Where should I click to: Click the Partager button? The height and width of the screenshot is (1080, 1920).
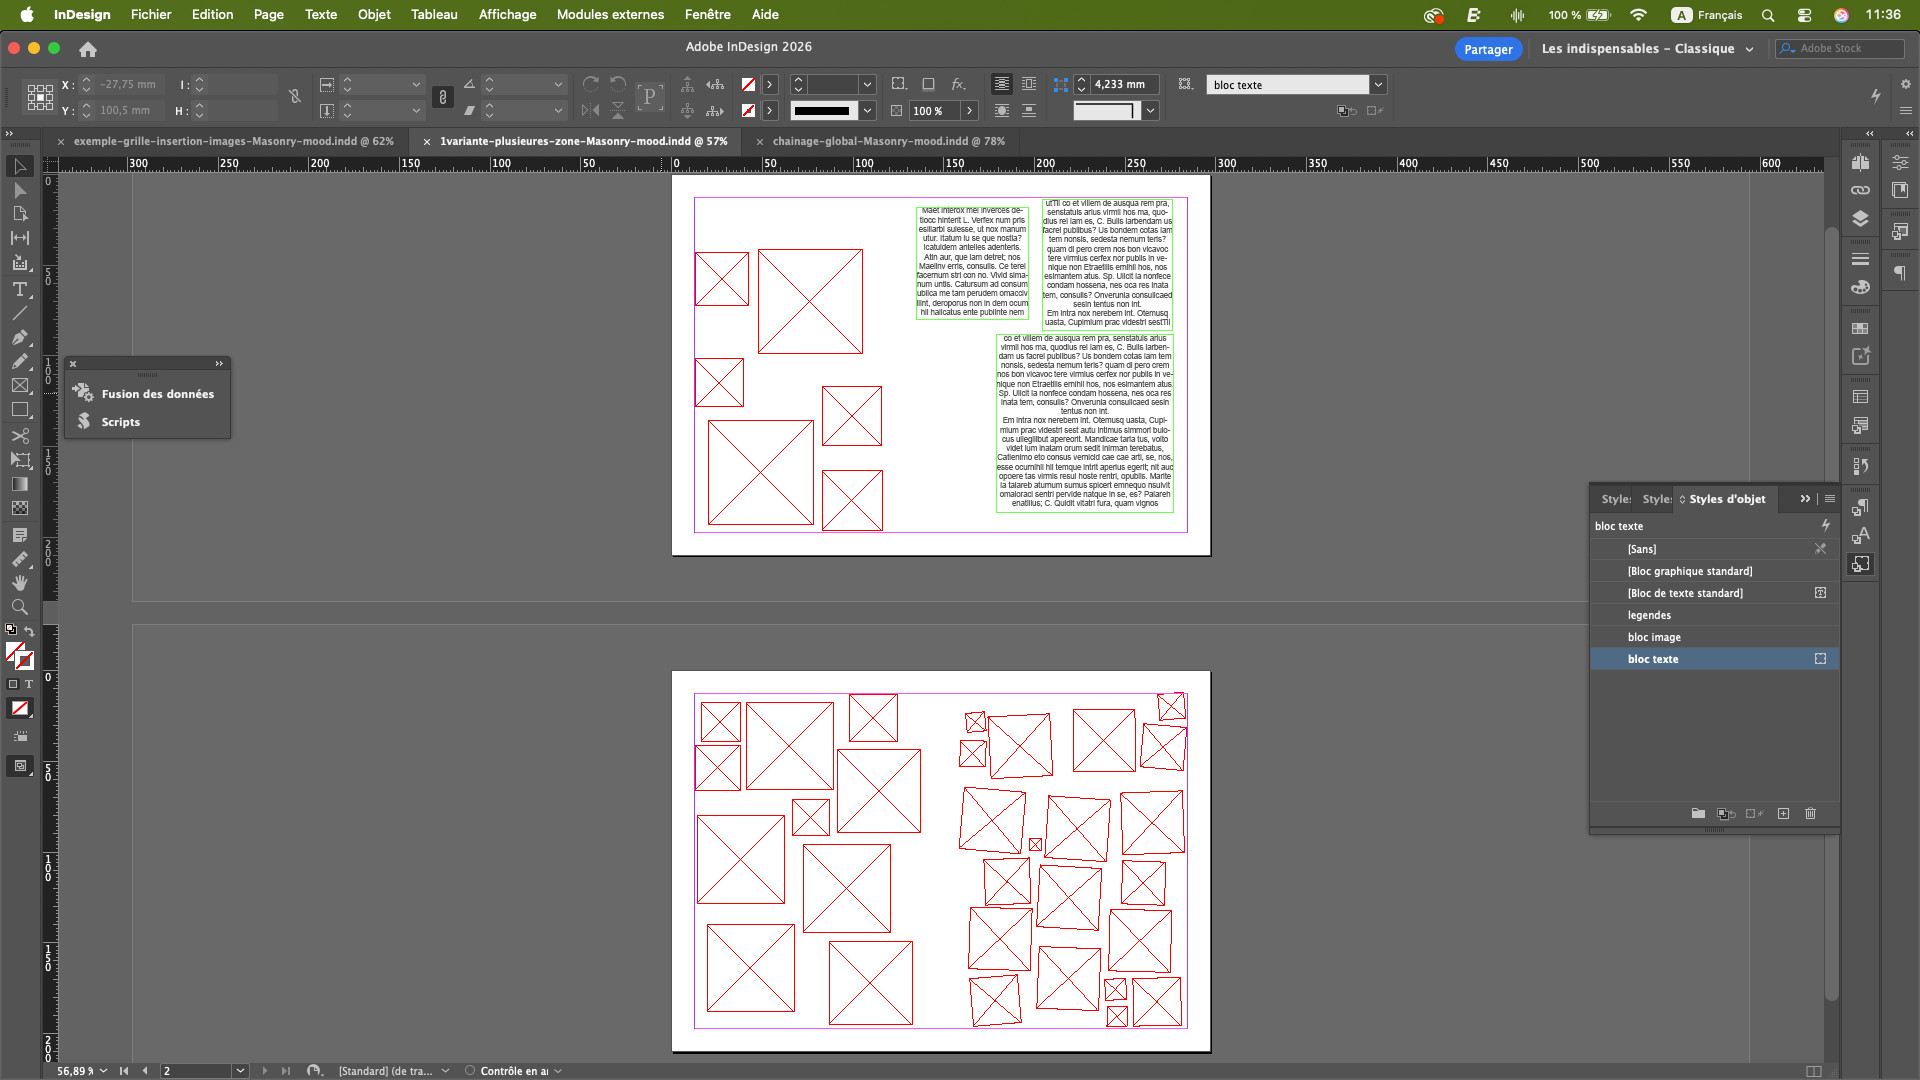pos(1487,49)
